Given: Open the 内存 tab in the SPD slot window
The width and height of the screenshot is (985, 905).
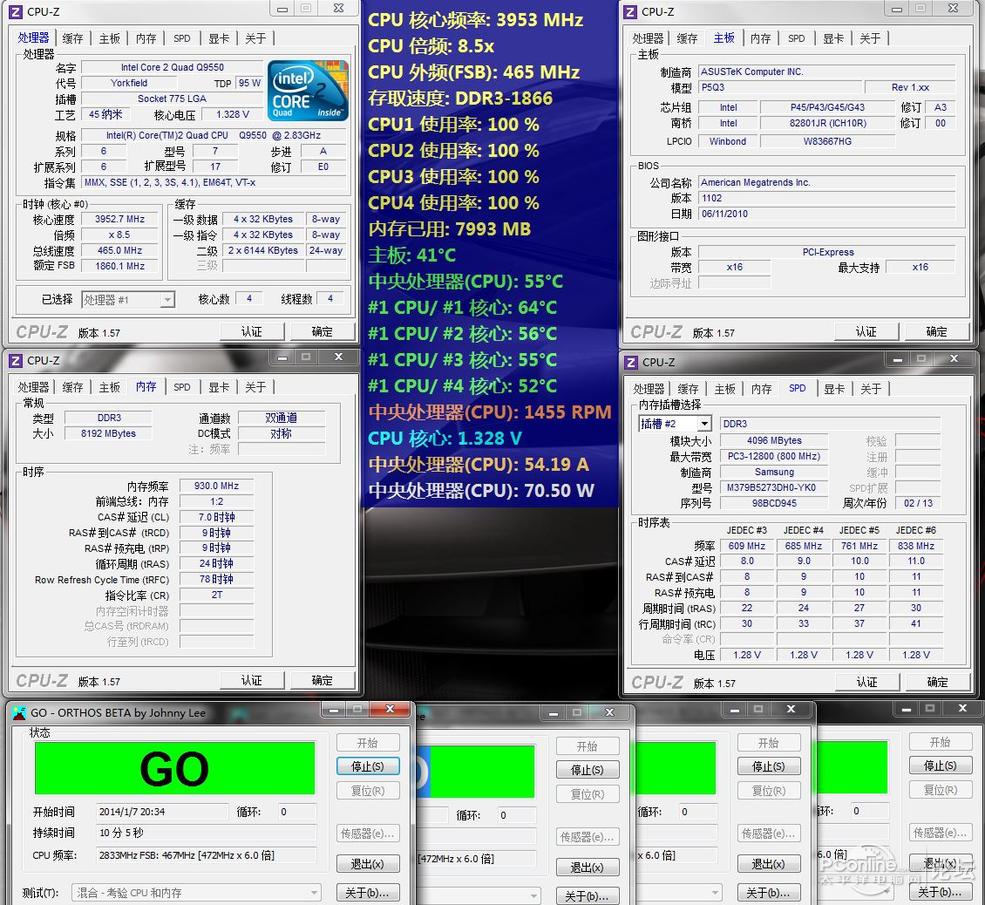Looking at the screenshot, I should [761, 389].
